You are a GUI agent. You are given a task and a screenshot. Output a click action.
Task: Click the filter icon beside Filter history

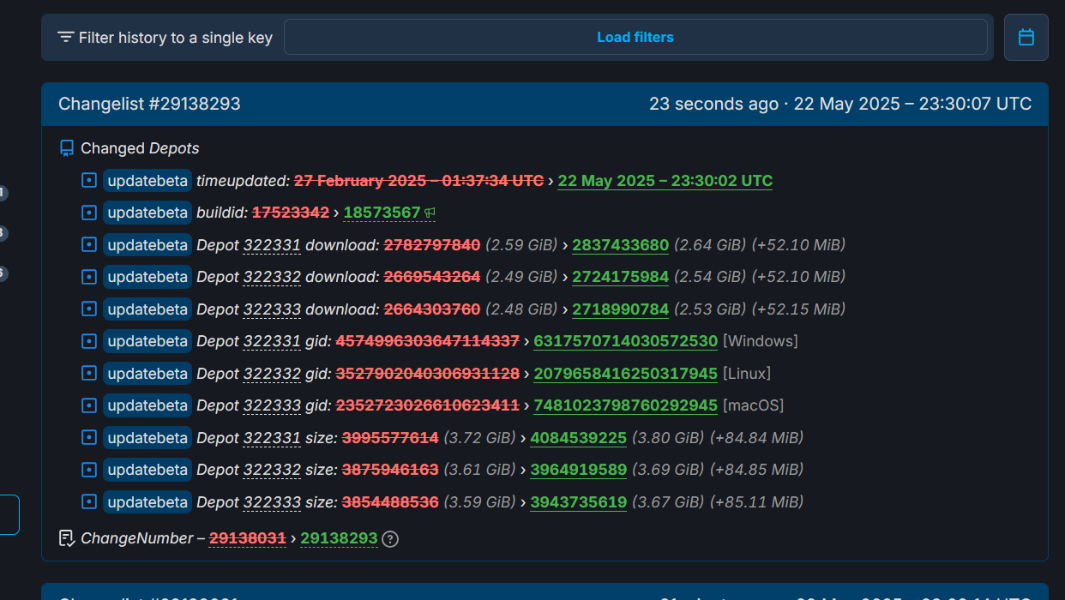click(66, 37)
